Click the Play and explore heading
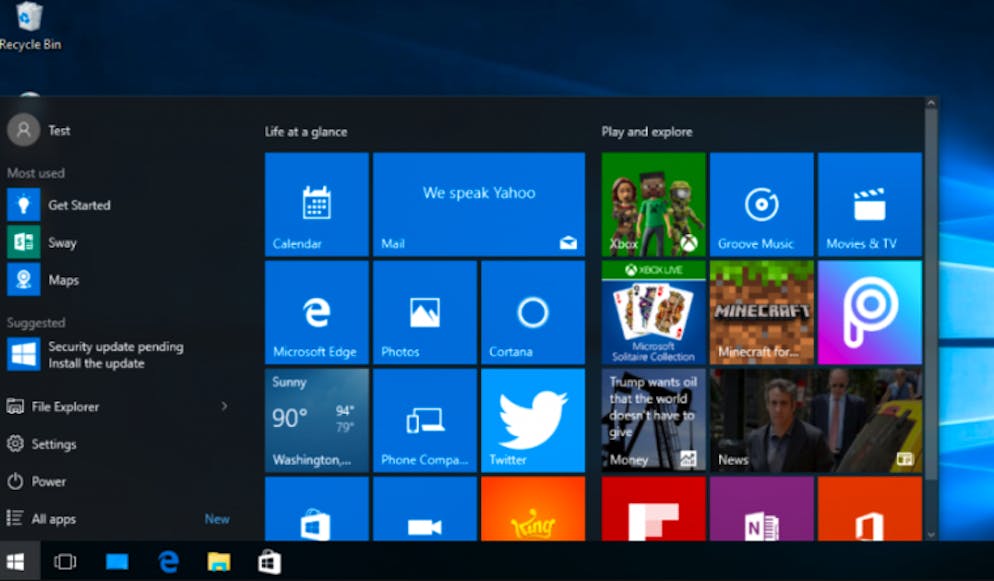This screenshot has width=994, height=581. point(647,132)
